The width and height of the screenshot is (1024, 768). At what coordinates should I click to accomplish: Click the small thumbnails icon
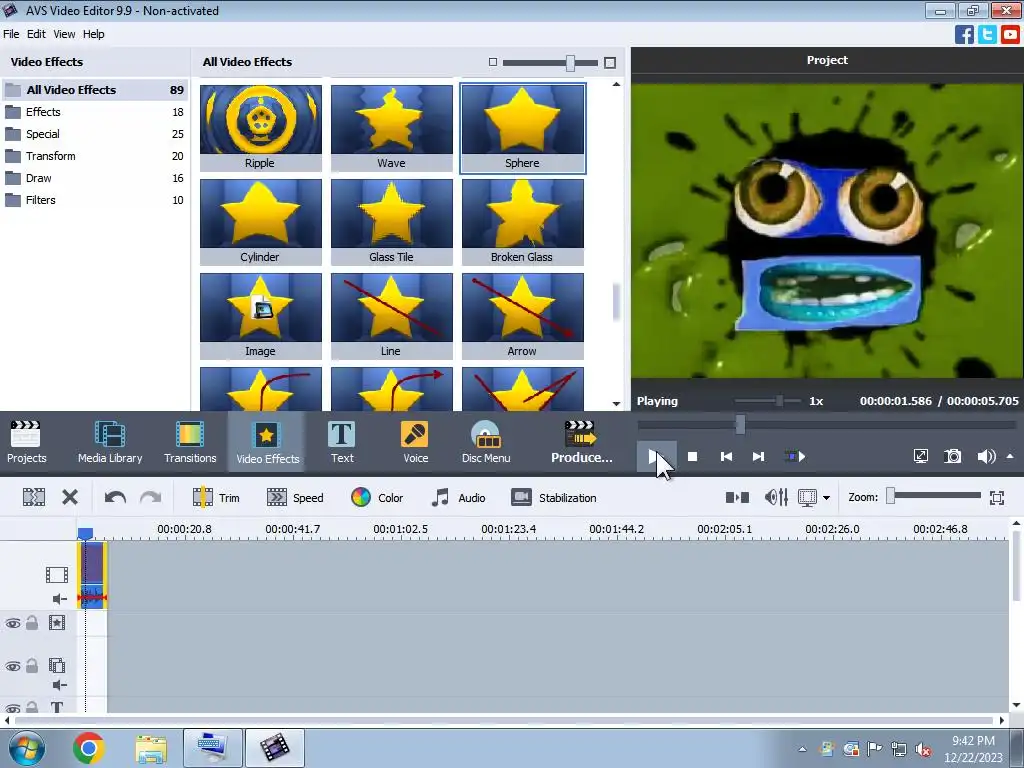coord(493,62)
